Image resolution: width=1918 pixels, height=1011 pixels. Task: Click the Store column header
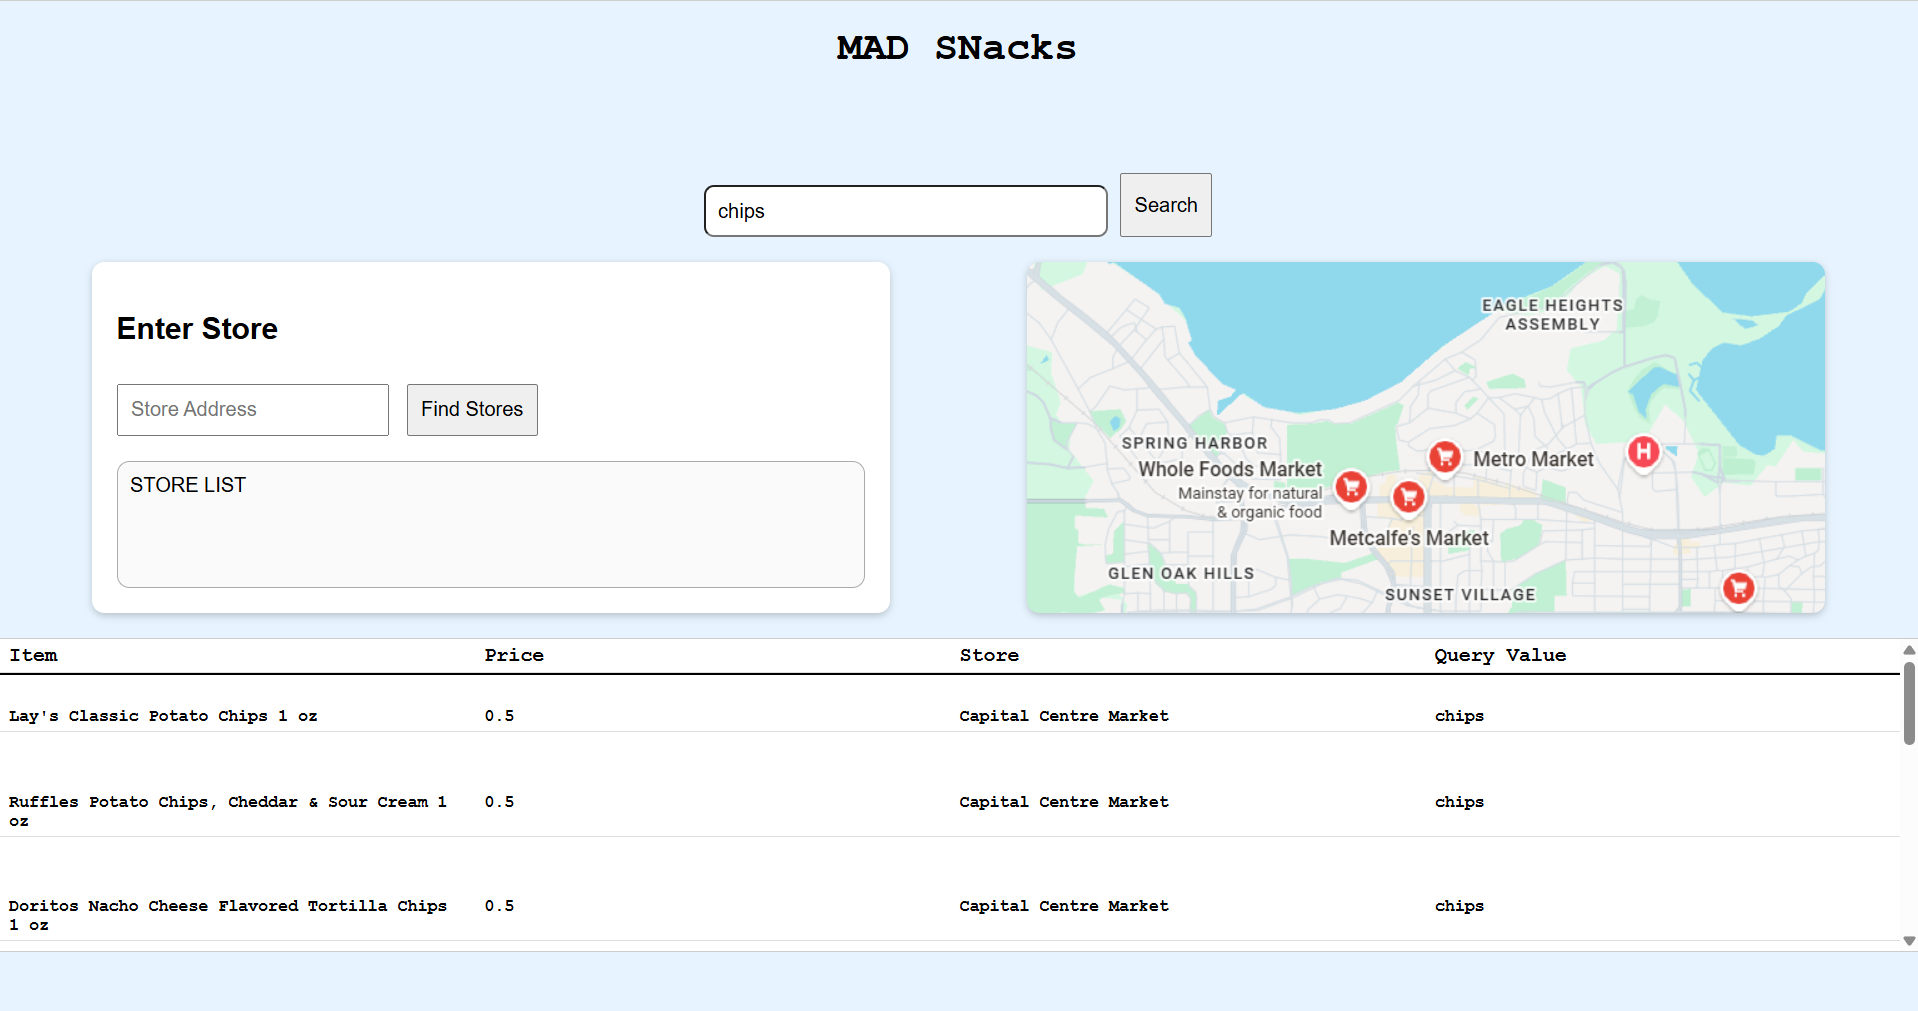click(x=989, y=655)
